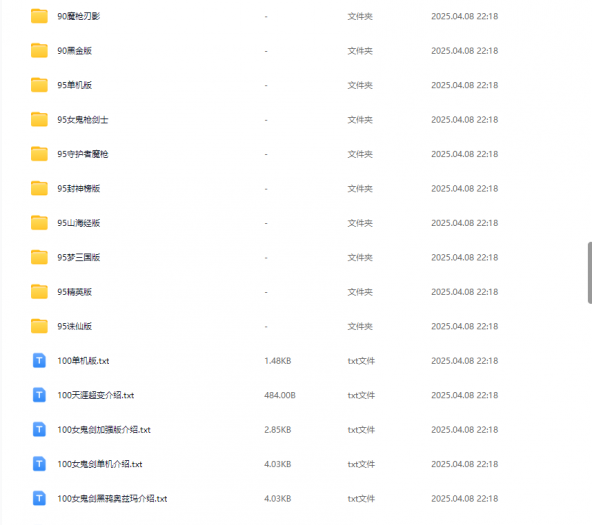Image resolution: width=592 pixels, height=525 pixels.
Task: Click the 484.00B file size entry
Action: [x=280, y=395]
